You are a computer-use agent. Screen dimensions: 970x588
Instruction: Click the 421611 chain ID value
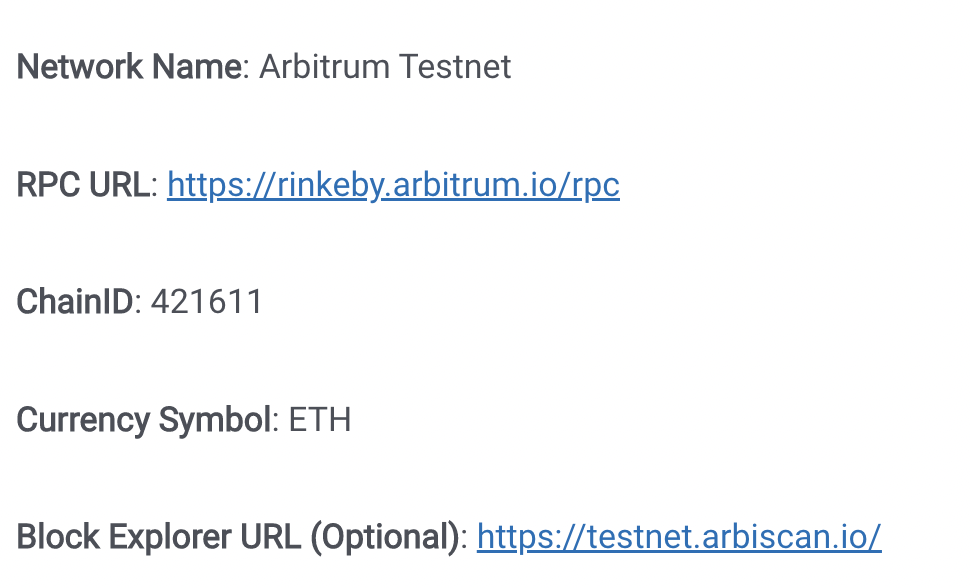(x=207, y=302)
